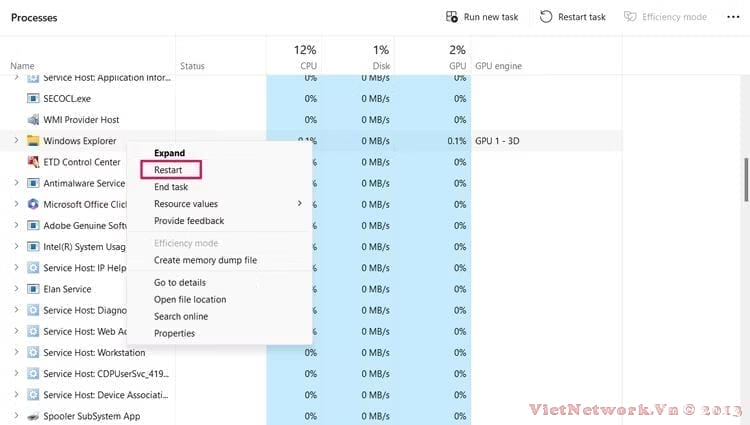This screenshot has height=425, width=750.
Task: Select Restart in the context menu
Action: click(168, 170)
